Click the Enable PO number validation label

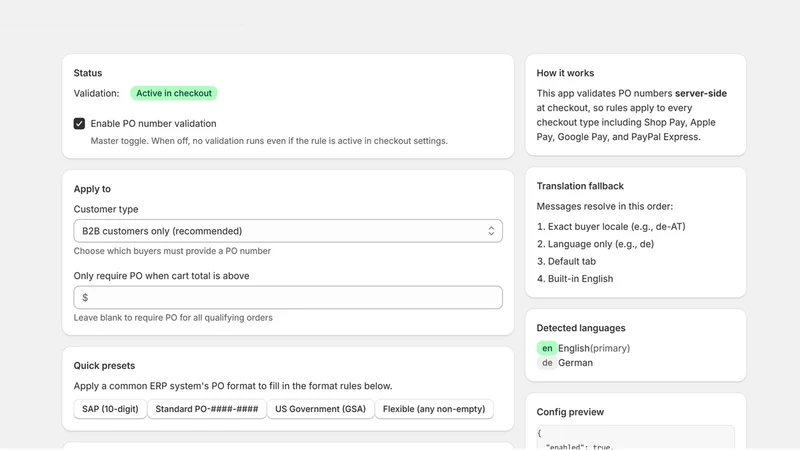click(154, 123)
